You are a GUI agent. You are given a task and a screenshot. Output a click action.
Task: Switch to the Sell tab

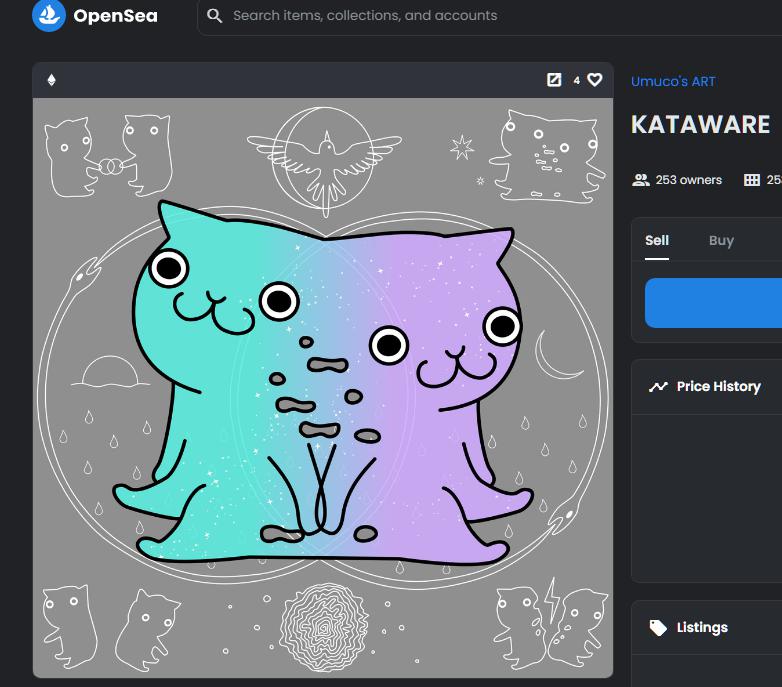[x=657, y=240]
